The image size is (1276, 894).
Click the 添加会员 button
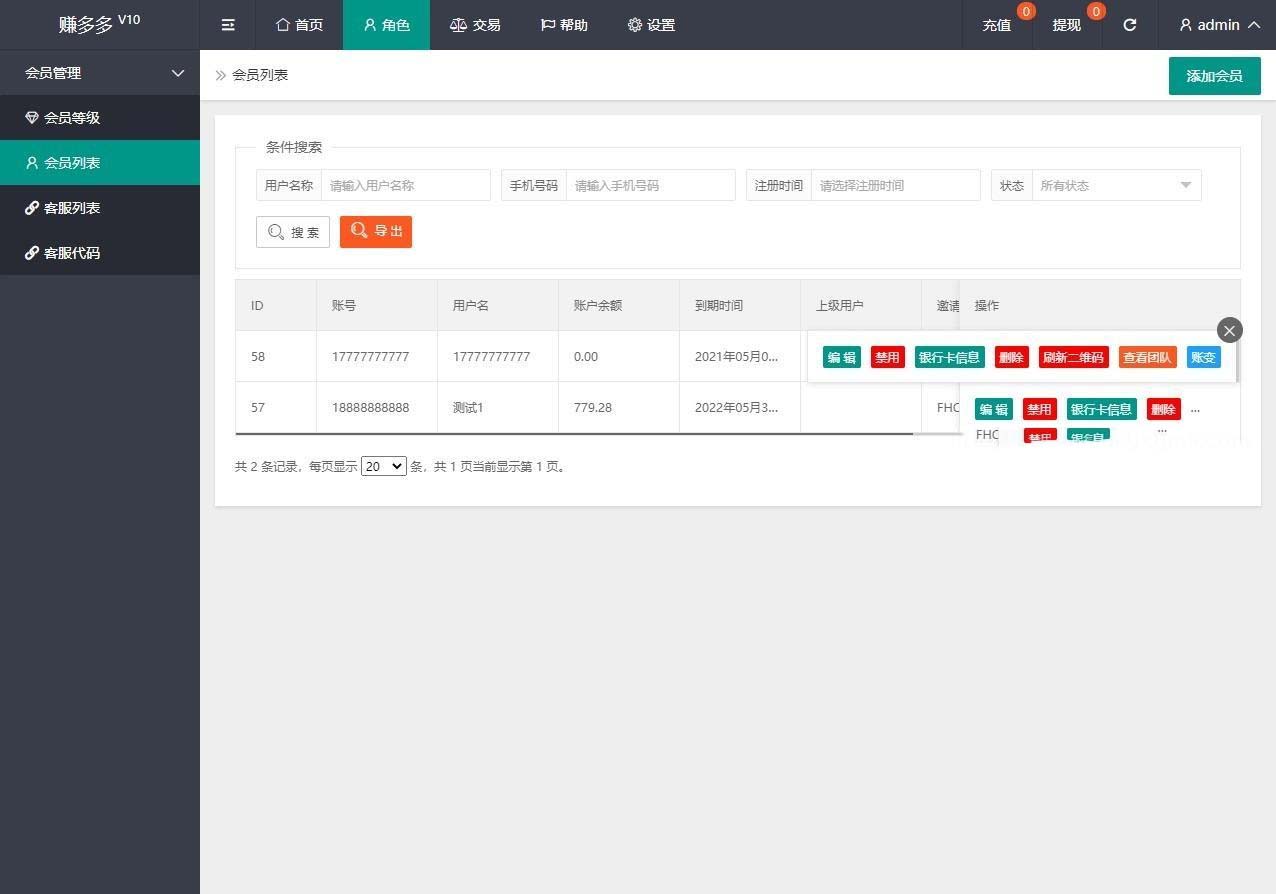[1214, 76]
